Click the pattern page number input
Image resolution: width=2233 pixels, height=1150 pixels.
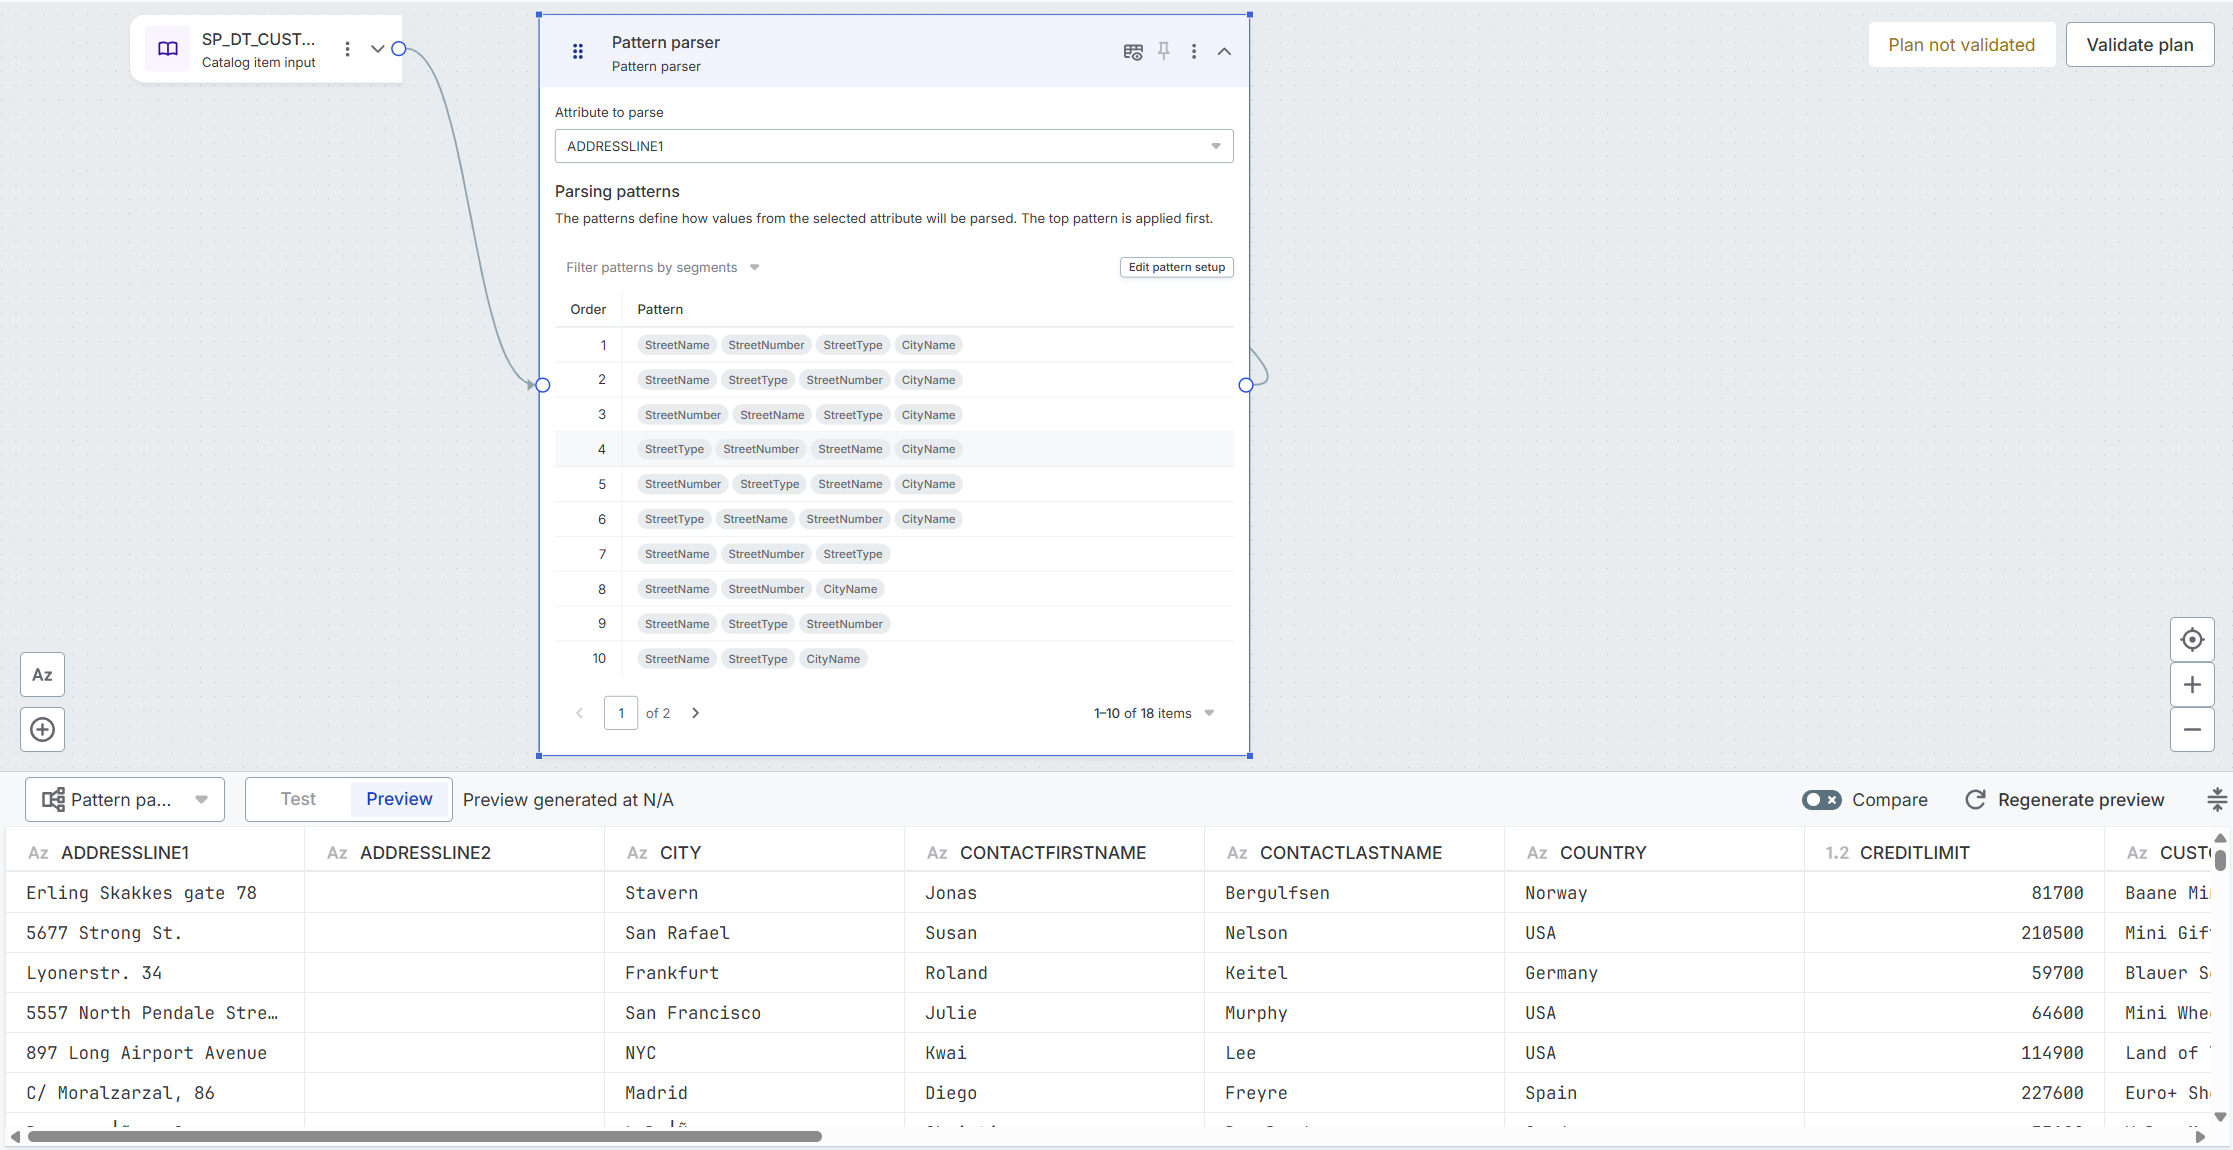coord(620,713)
